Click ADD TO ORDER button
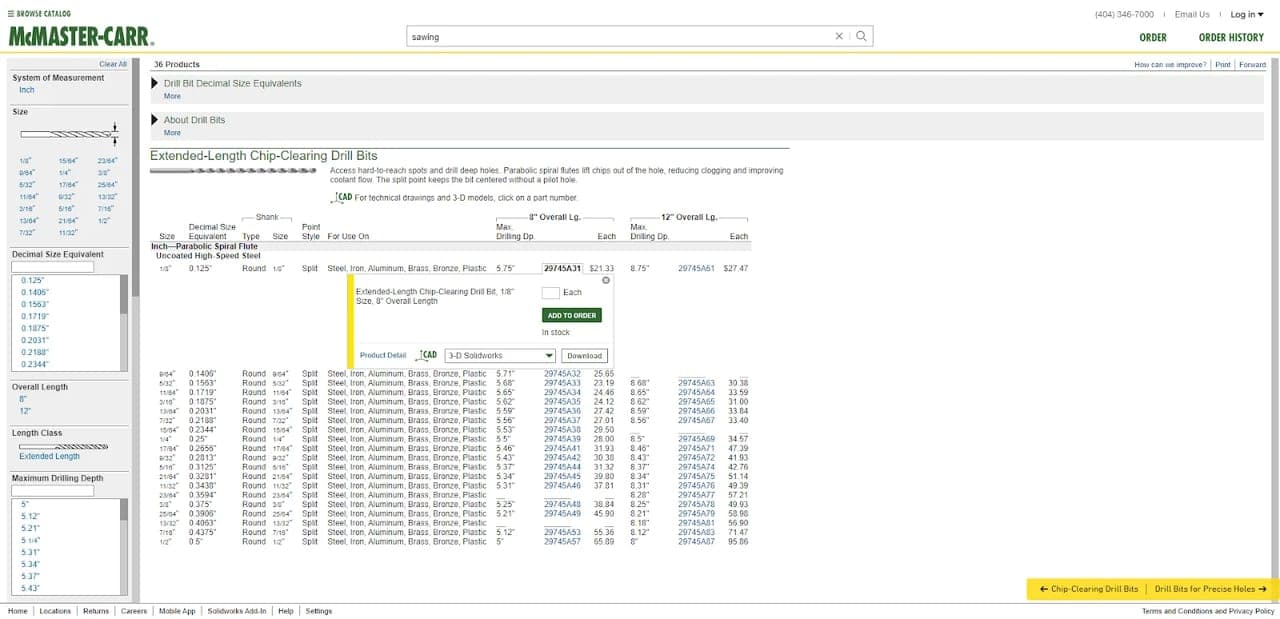Image resolution: width=1280 pixels, height=619 pixels. click(572, 315)
